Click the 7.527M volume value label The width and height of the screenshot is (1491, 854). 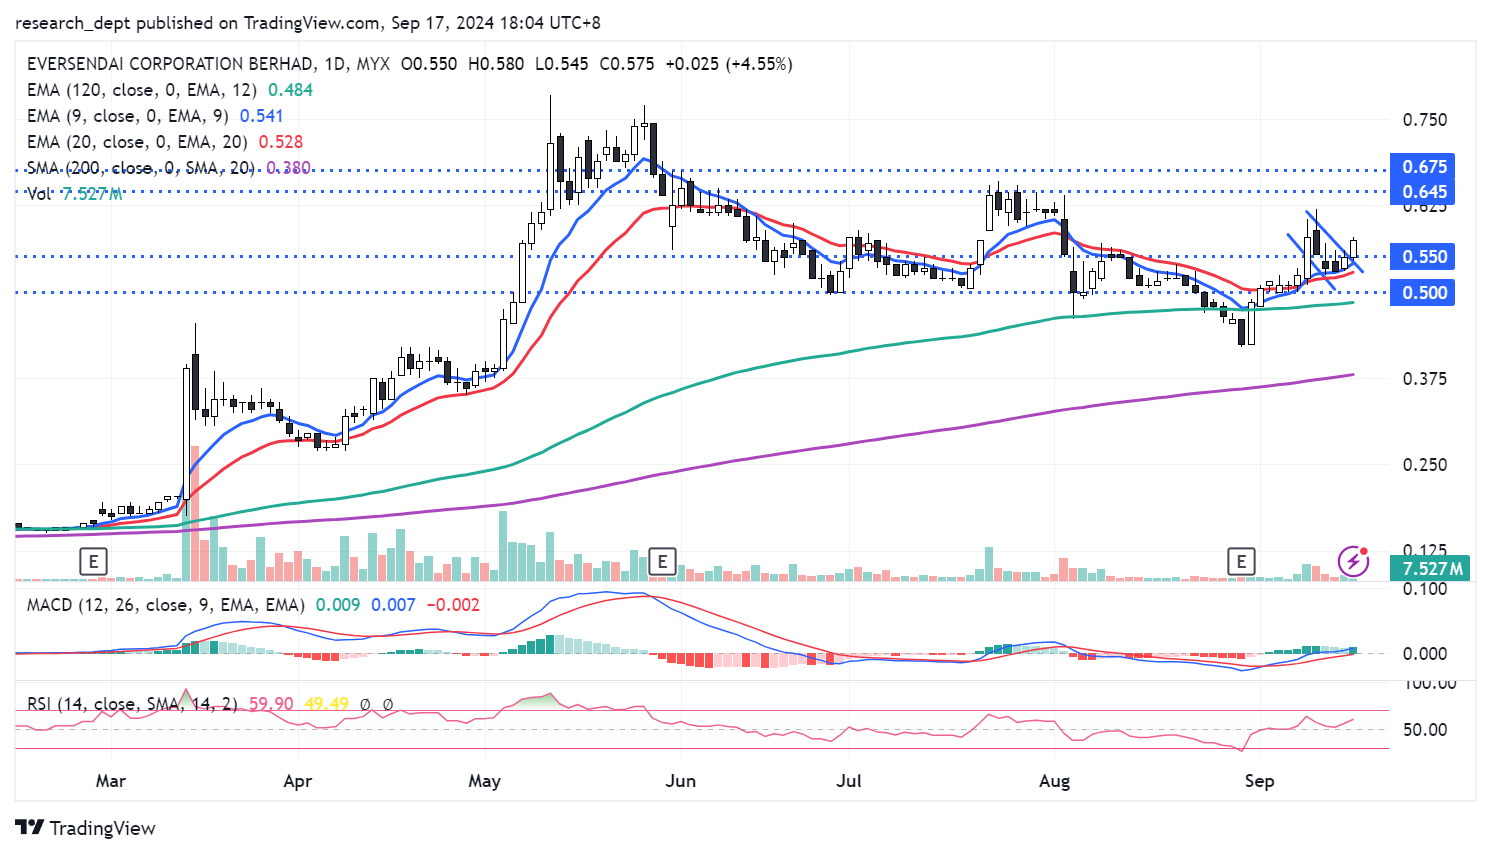point(1431,569)
